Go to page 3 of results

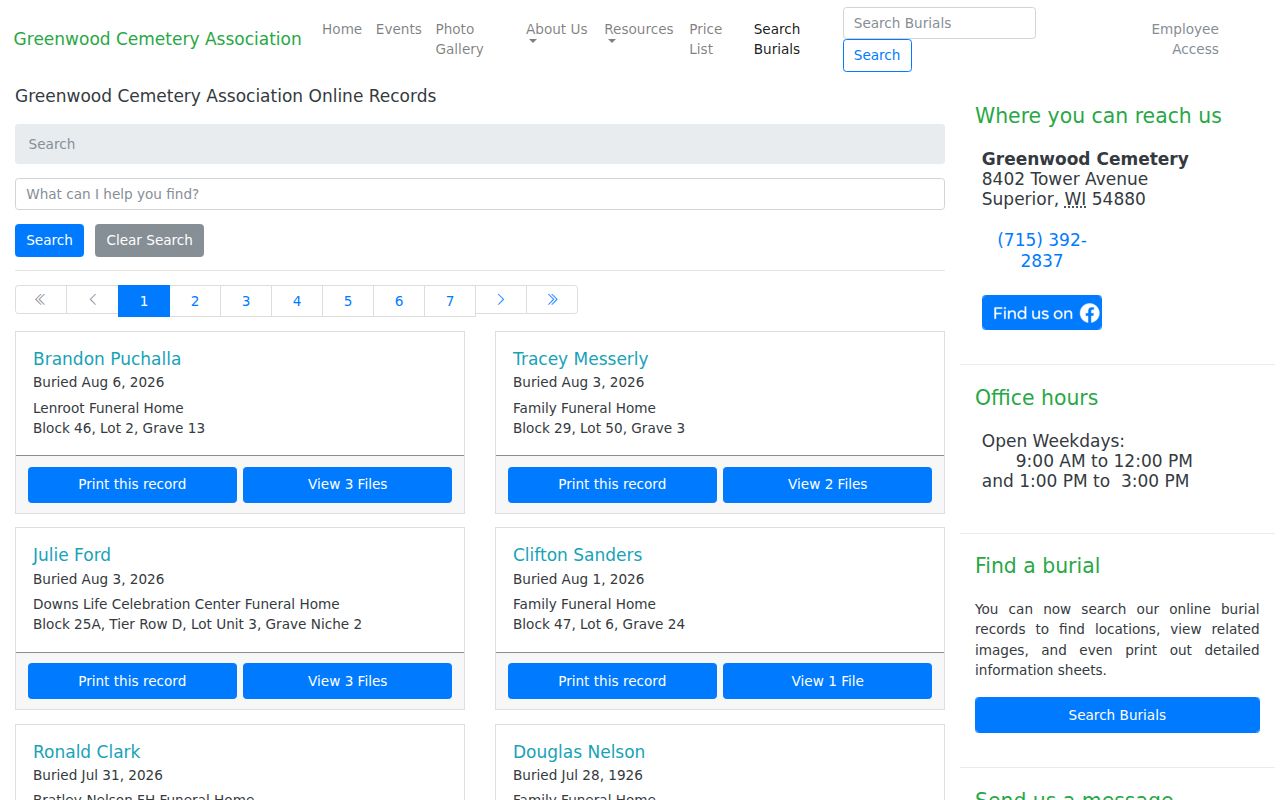(246, 301)
